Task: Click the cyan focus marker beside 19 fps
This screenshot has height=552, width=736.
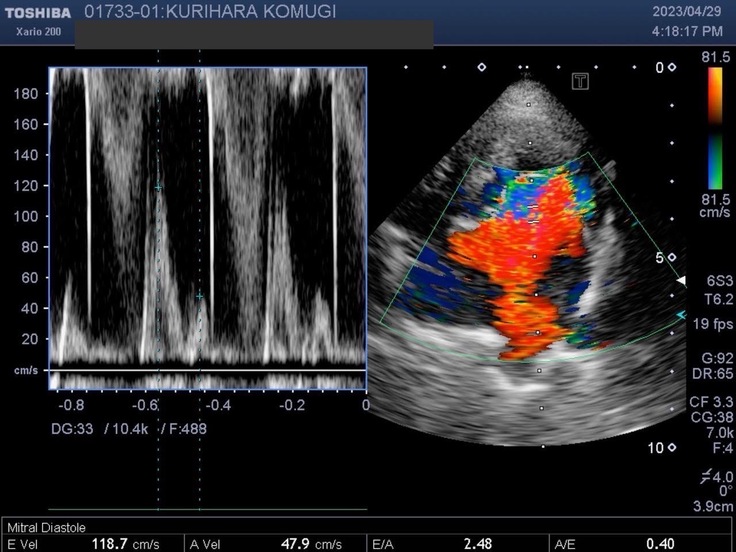Action: [x=681, y=315]
